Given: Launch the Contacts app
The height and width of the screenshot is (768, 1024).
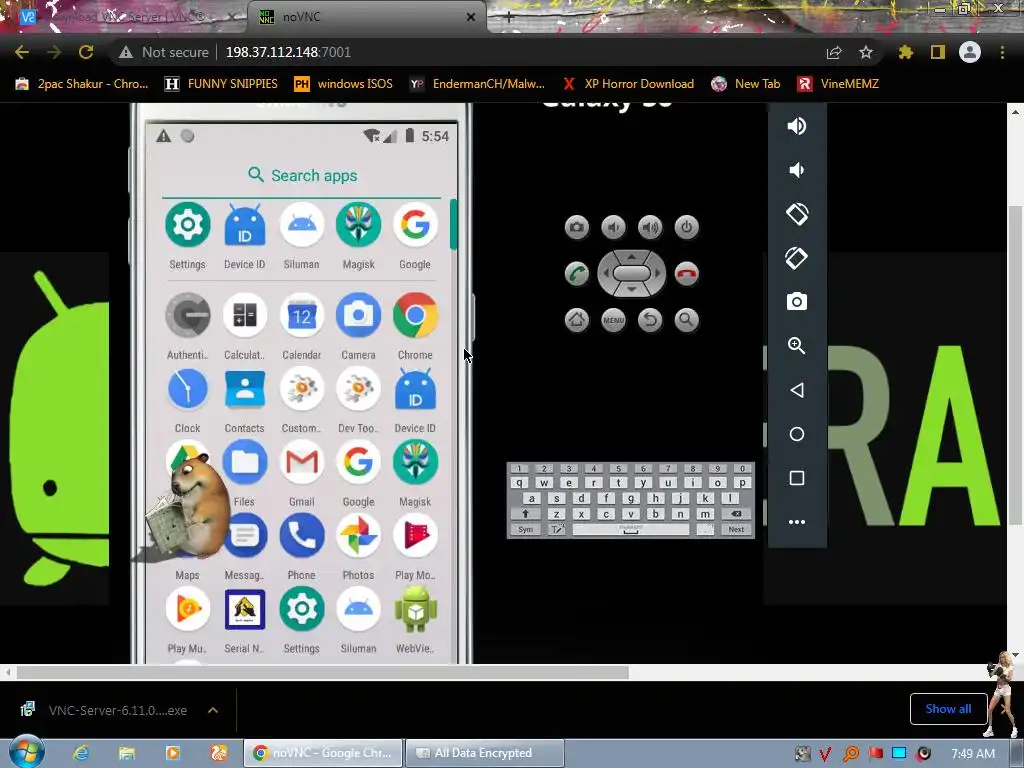Looking at the screenshot, I should pos(245,389).
